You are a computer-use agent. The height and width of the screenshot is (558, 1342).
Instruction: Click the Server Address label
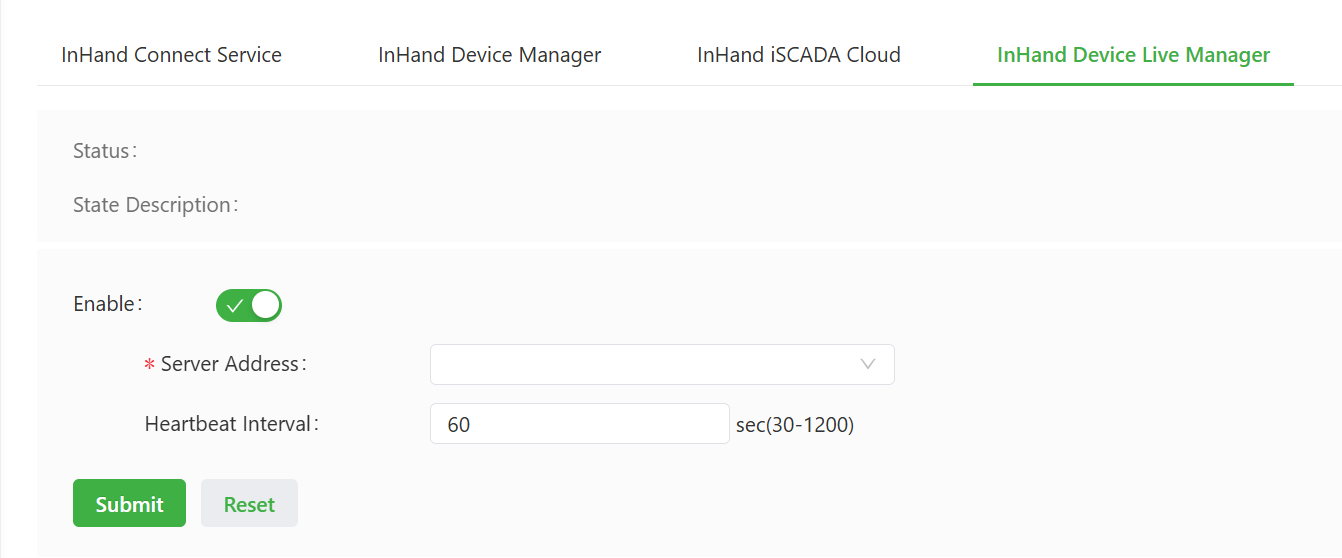[232, 365]
